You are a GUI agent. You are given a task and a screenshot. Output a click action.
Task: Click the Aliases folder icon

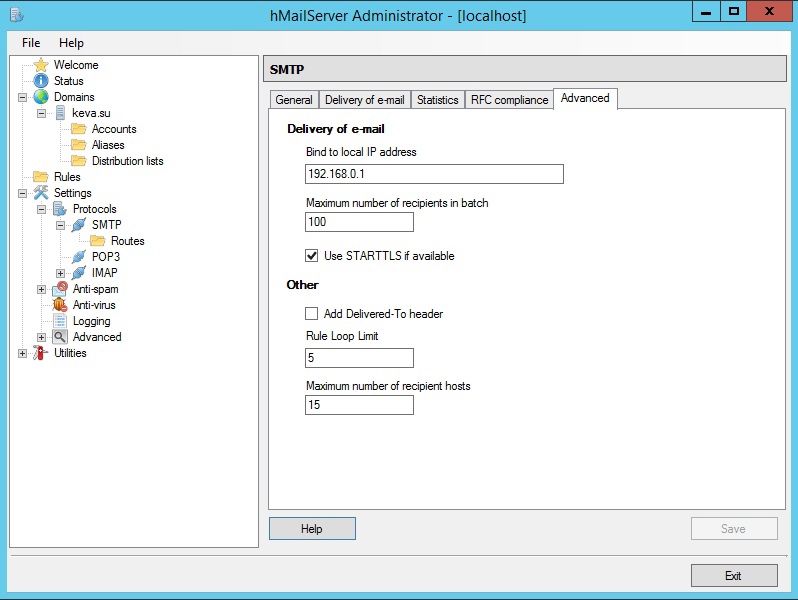[79, 145]
